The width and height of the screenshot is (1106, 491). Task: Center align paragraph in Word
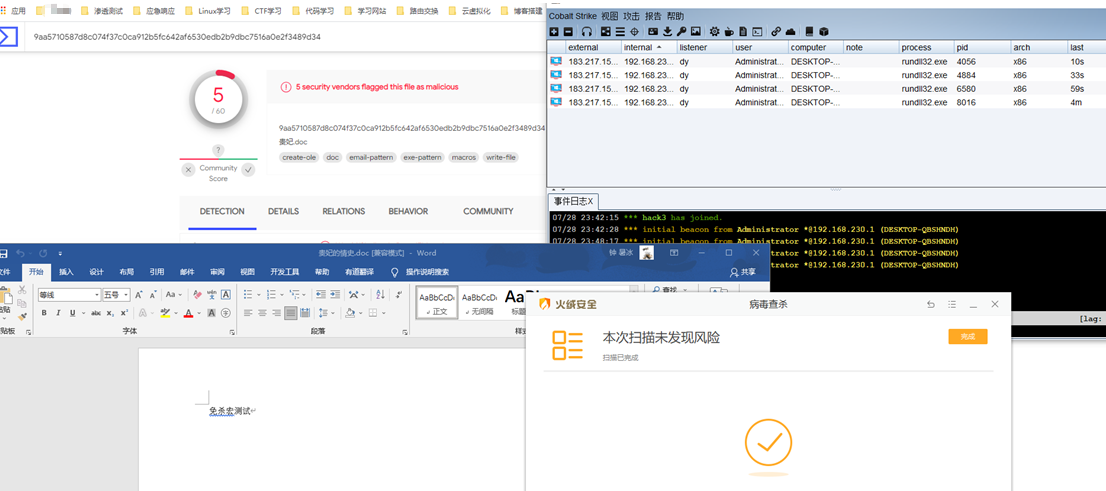tap(262, 313)
